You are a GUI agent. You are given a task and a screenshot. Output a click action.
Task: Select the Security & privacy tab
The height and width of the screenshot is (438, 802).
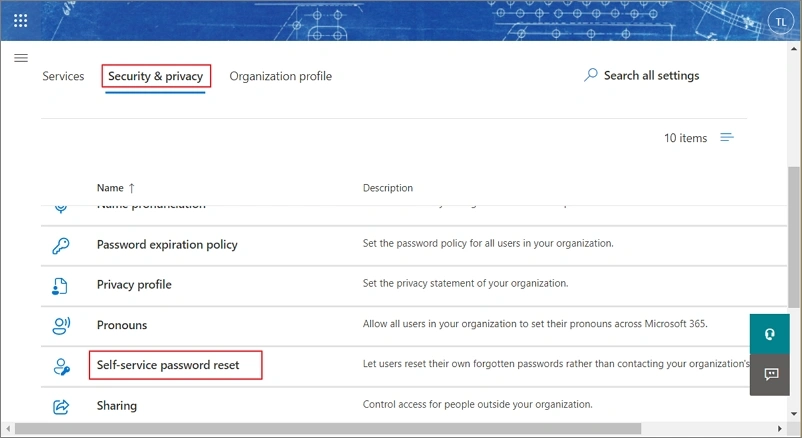(155, 76)
